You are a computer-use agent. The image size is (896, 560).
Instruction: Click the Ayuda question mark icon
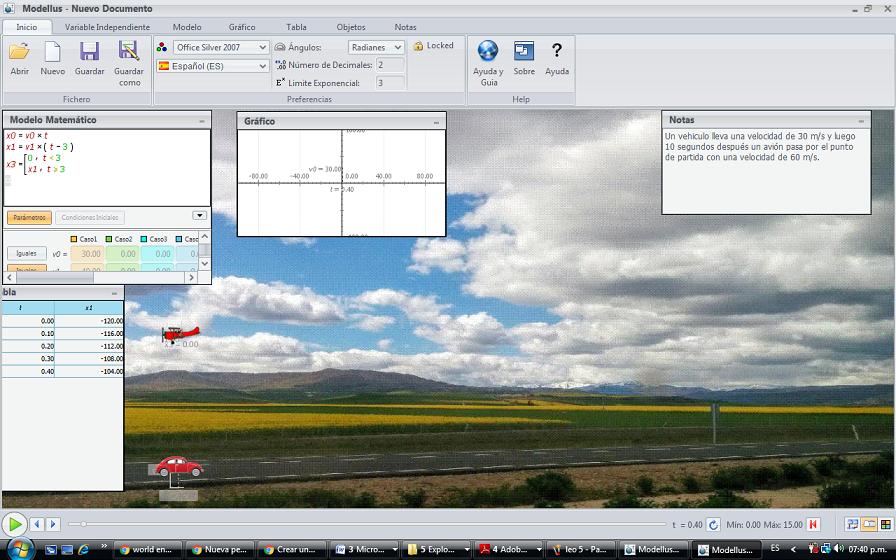point(557,58)
